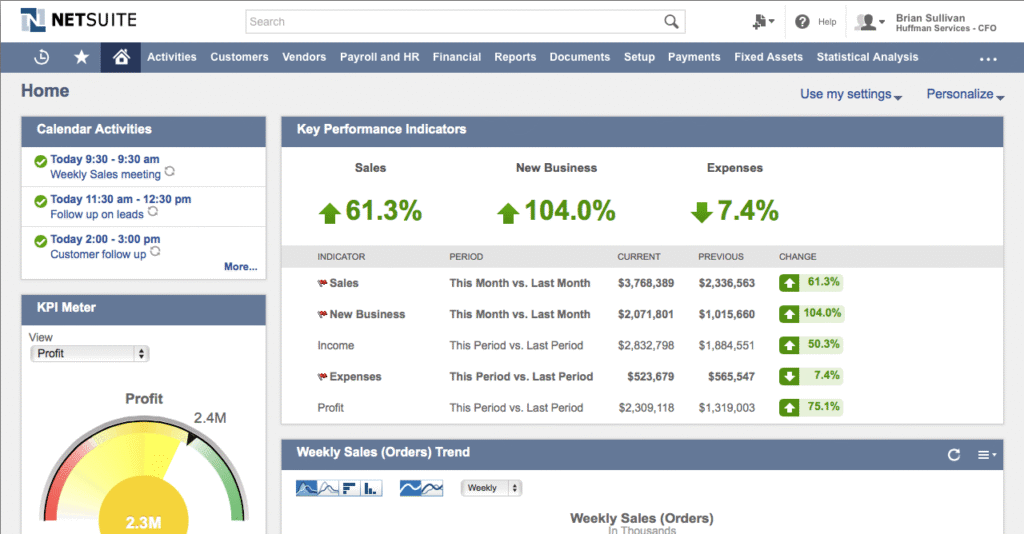The width and height of the screenshot is (1024, 534).
Task: Toggle completion check for Weekly Sales meeting
Action: point(40,161)
